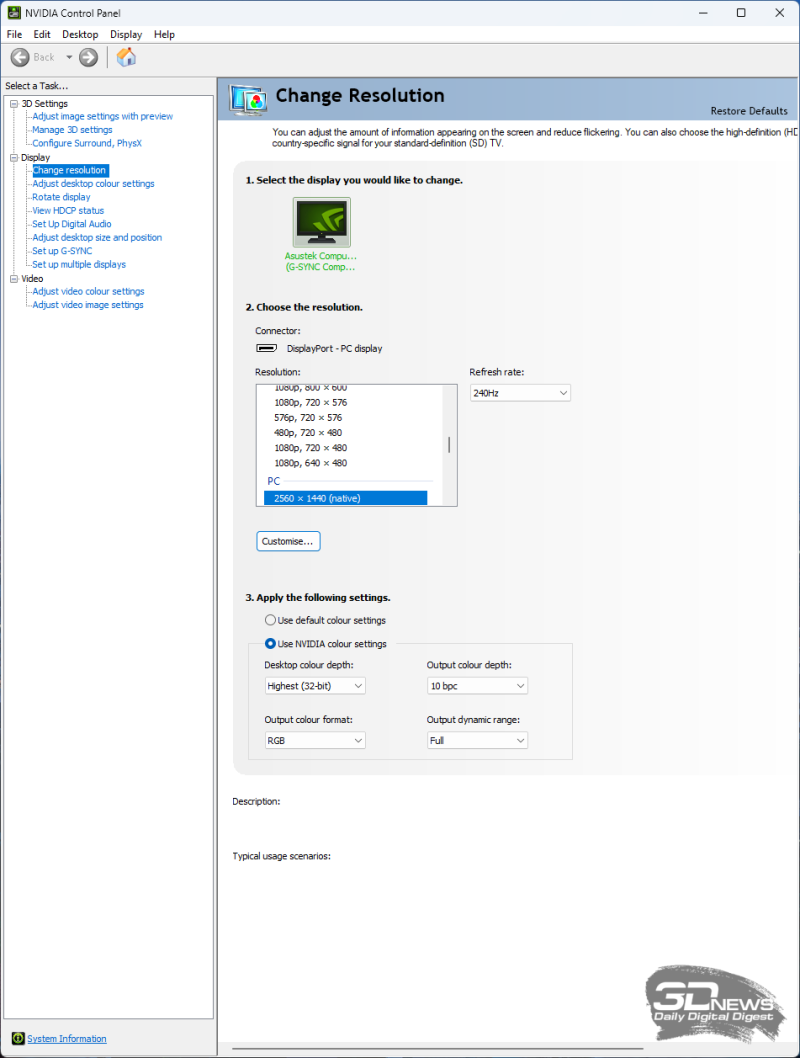Select the Asustek display monitor icon
Screen dimensions: 800x1058
coord(322,222)
